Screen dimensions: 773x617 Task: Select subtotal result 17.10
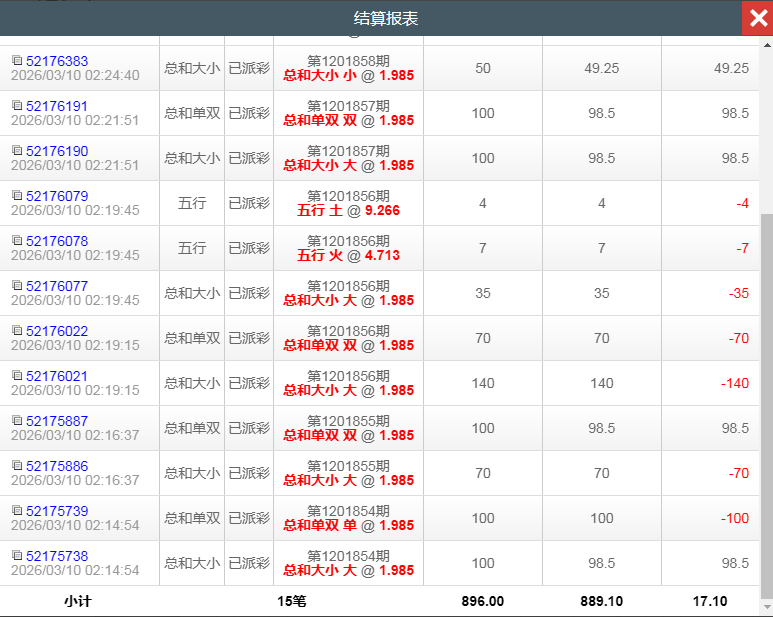click(710, 601)
